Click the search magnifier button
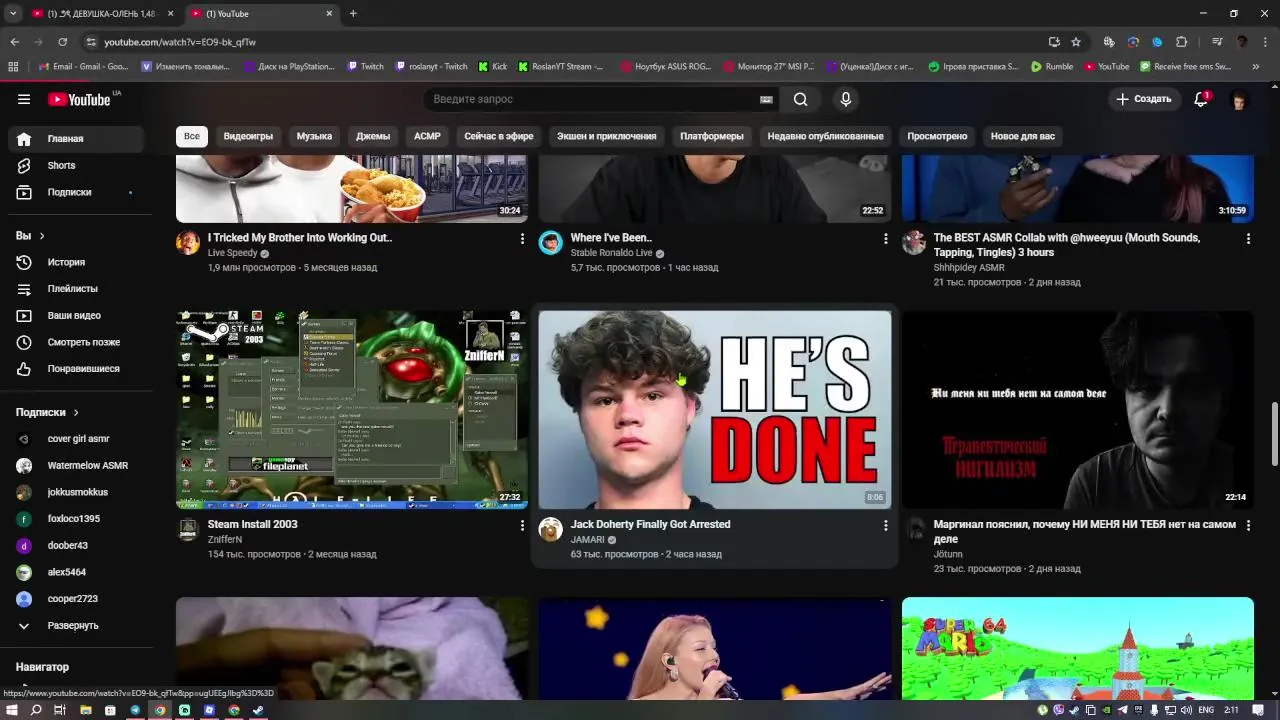This screenshot has height=720, width=1280. click(x=800, y=99)
